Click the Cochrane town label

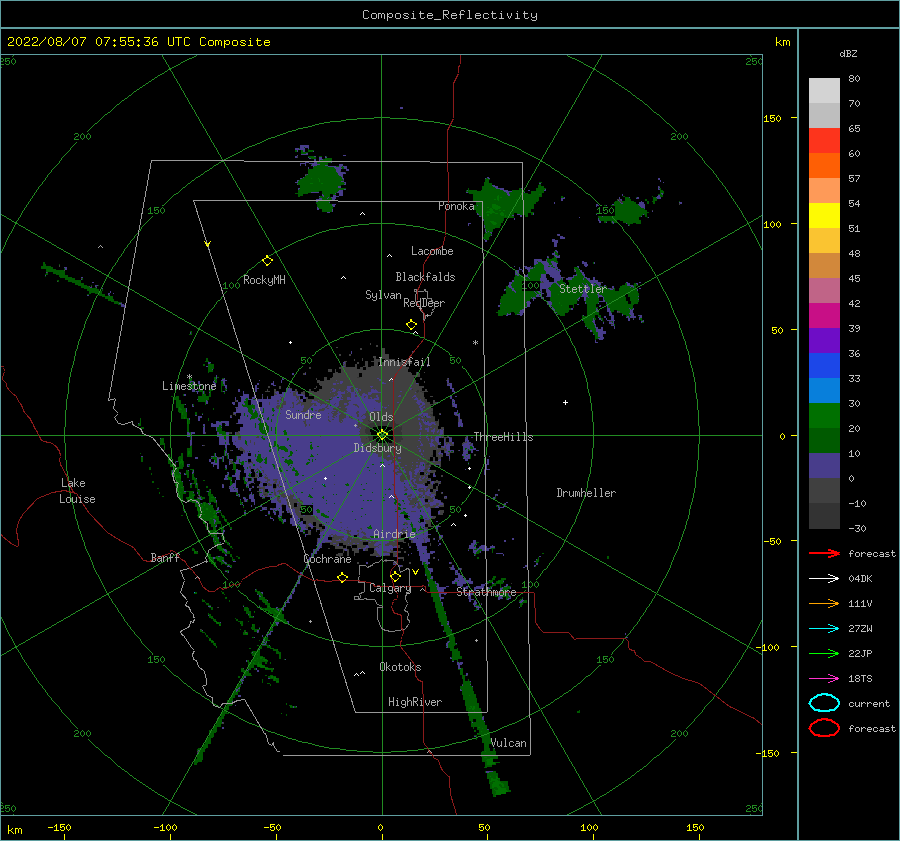point(327,559)
